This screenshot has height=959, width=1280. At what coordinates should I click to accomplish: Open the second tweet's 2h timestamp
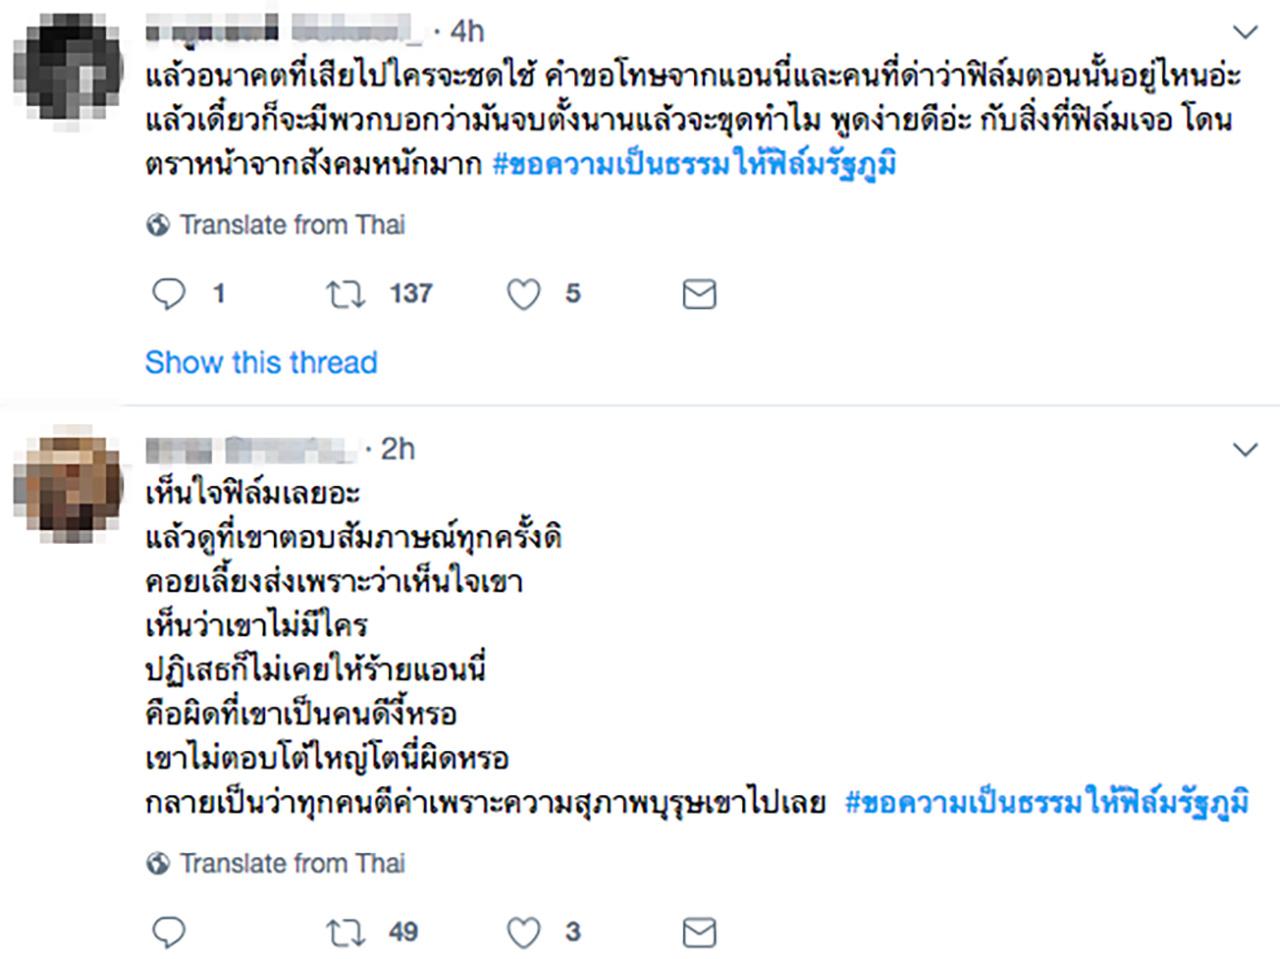(x=397, y=449)
